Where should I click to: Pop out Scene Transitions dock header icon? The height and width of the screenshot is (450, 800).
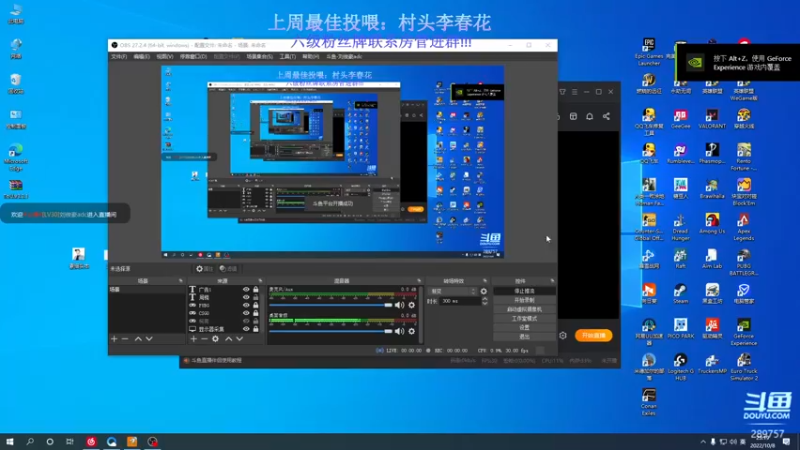coord(485,281)
